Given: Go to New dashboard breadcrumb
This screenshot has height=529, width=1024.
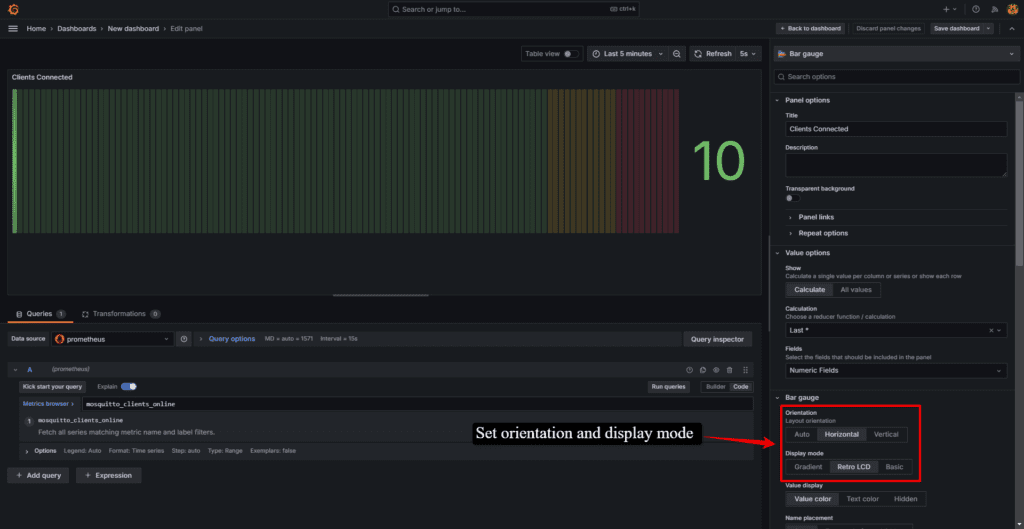Looking at the screenshot, I should (x=133, y=29).
